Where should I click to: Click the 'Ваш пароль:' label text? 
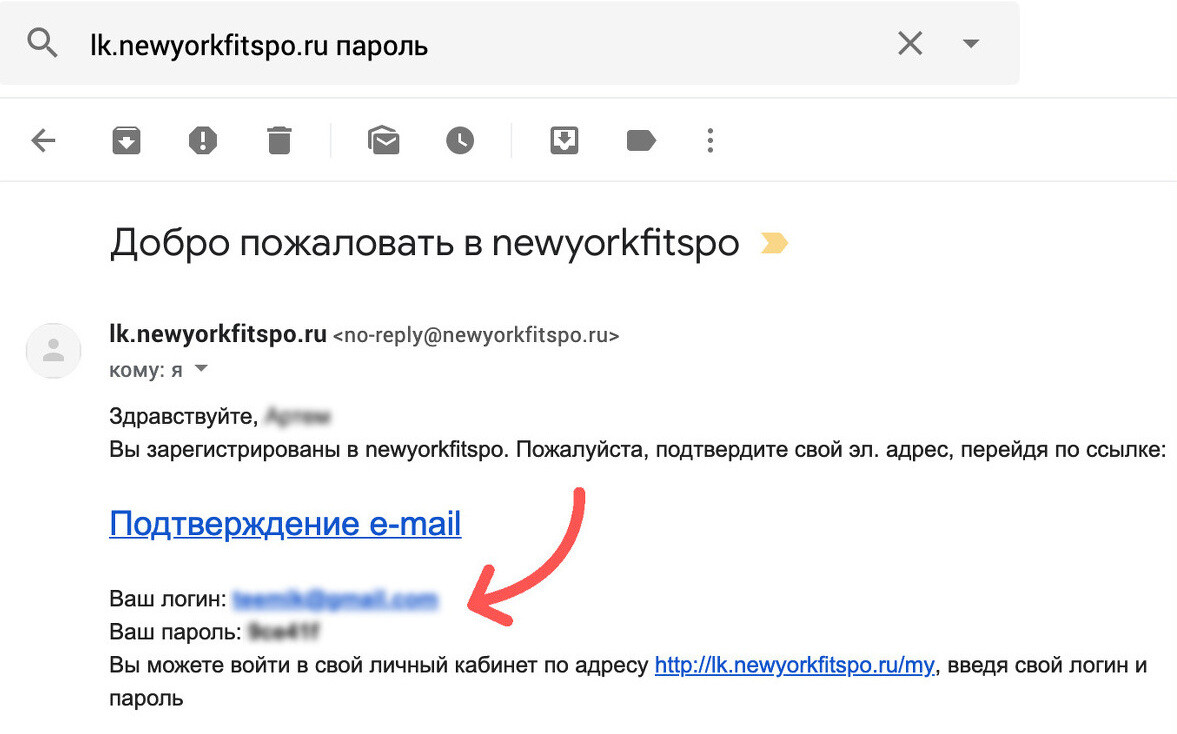[x=176, y=632]
